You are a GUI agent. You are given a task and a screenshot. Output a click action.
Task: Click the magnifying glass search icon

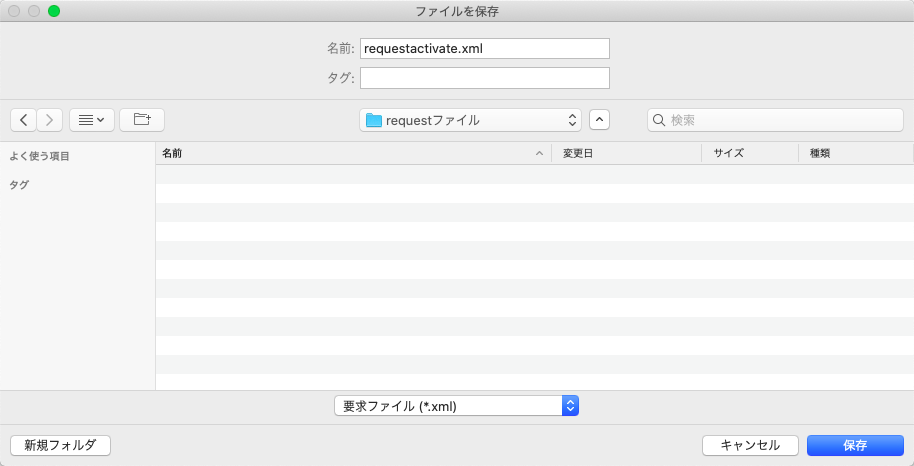click(659, 121)
